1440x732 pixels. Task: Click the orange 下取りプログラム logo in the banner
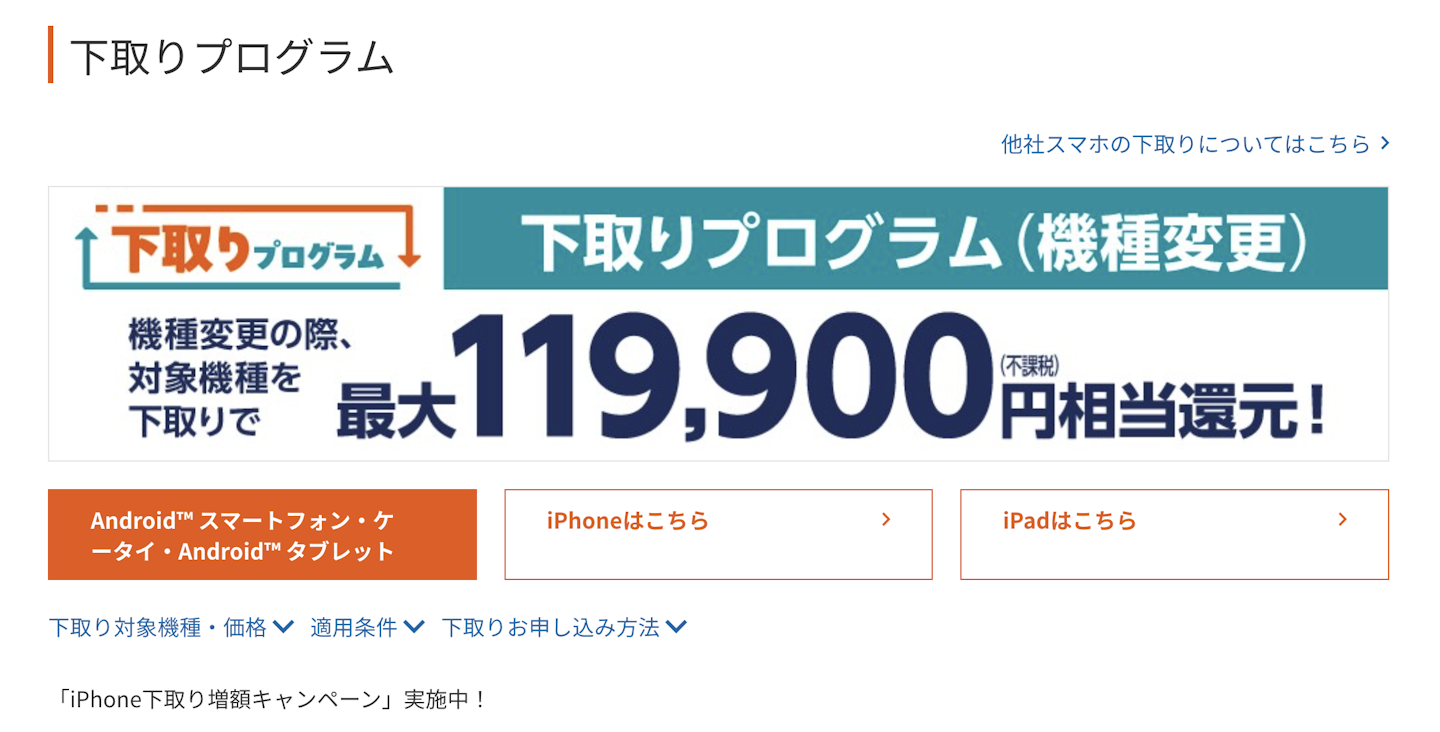[249, 246]
